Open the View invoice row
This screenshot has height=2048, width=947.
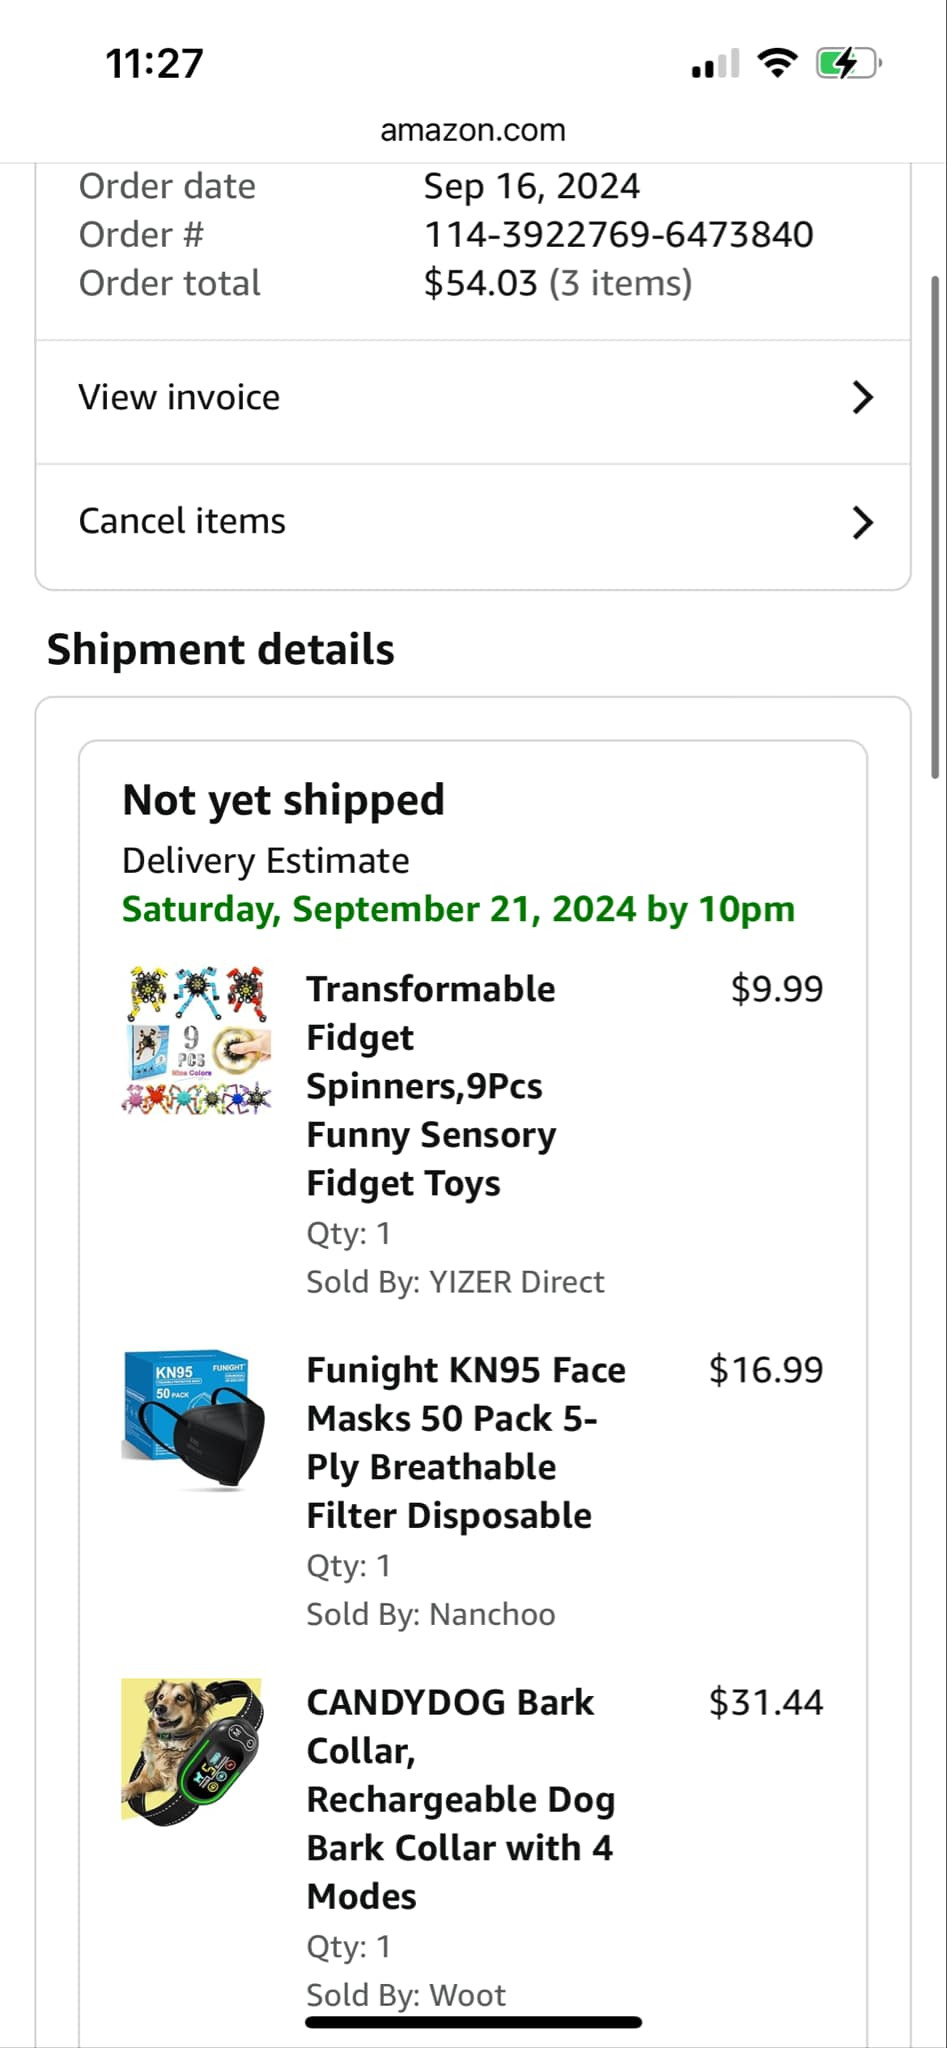click(x=180, y=398)
